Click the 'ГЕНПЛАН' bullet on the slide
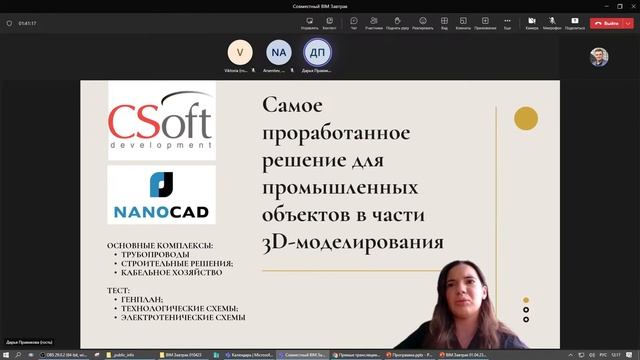This screenshot has width=640, height=360. 142,300
